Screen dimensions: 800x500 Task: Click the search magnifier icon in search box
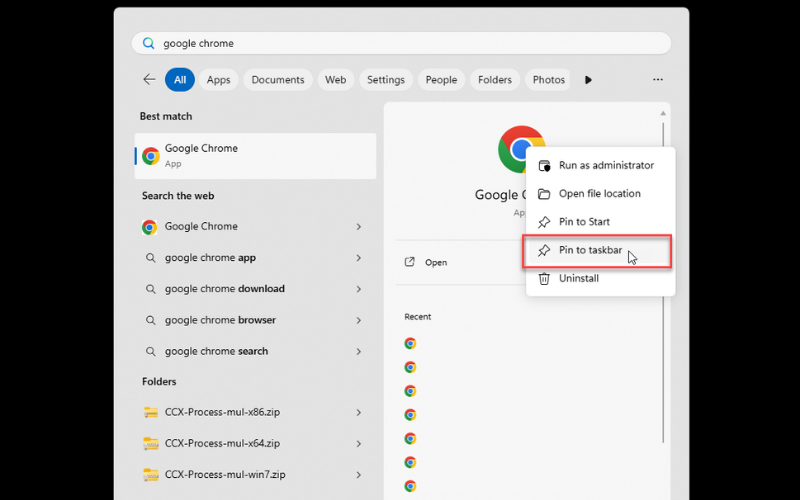click(148, 43)
